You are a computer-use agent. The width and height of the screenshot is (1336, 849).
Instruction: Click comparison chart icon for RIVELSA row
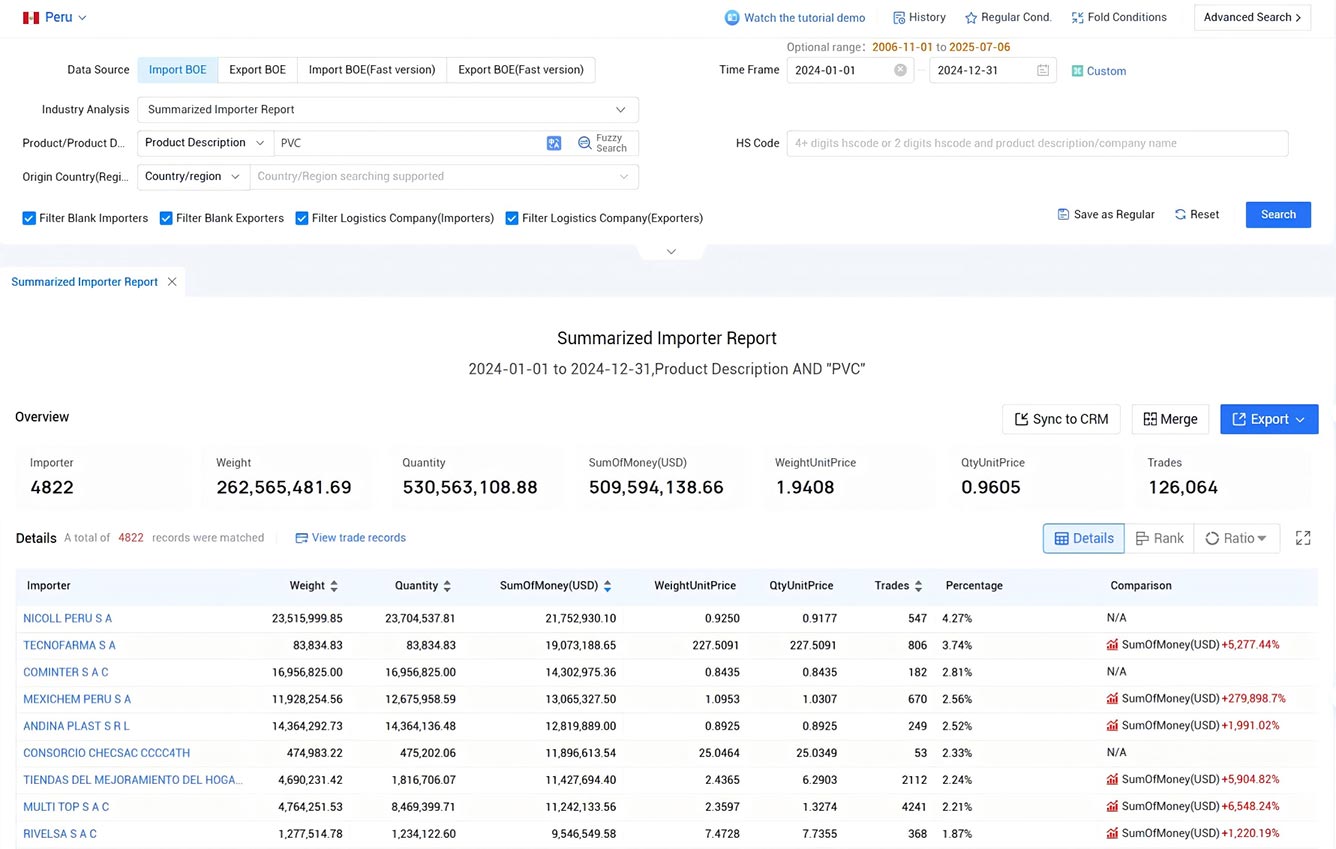(1112, 833)
